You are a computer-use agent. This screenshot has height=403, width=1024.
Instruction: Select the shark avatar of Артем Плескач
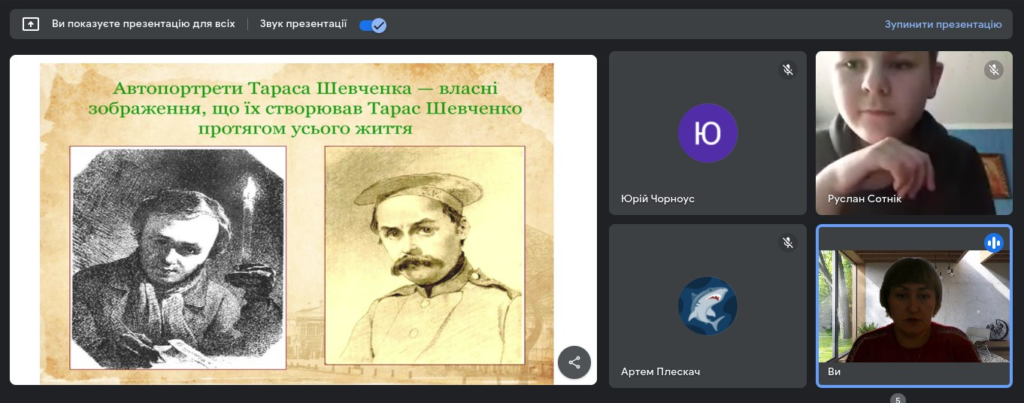[708, 306]
